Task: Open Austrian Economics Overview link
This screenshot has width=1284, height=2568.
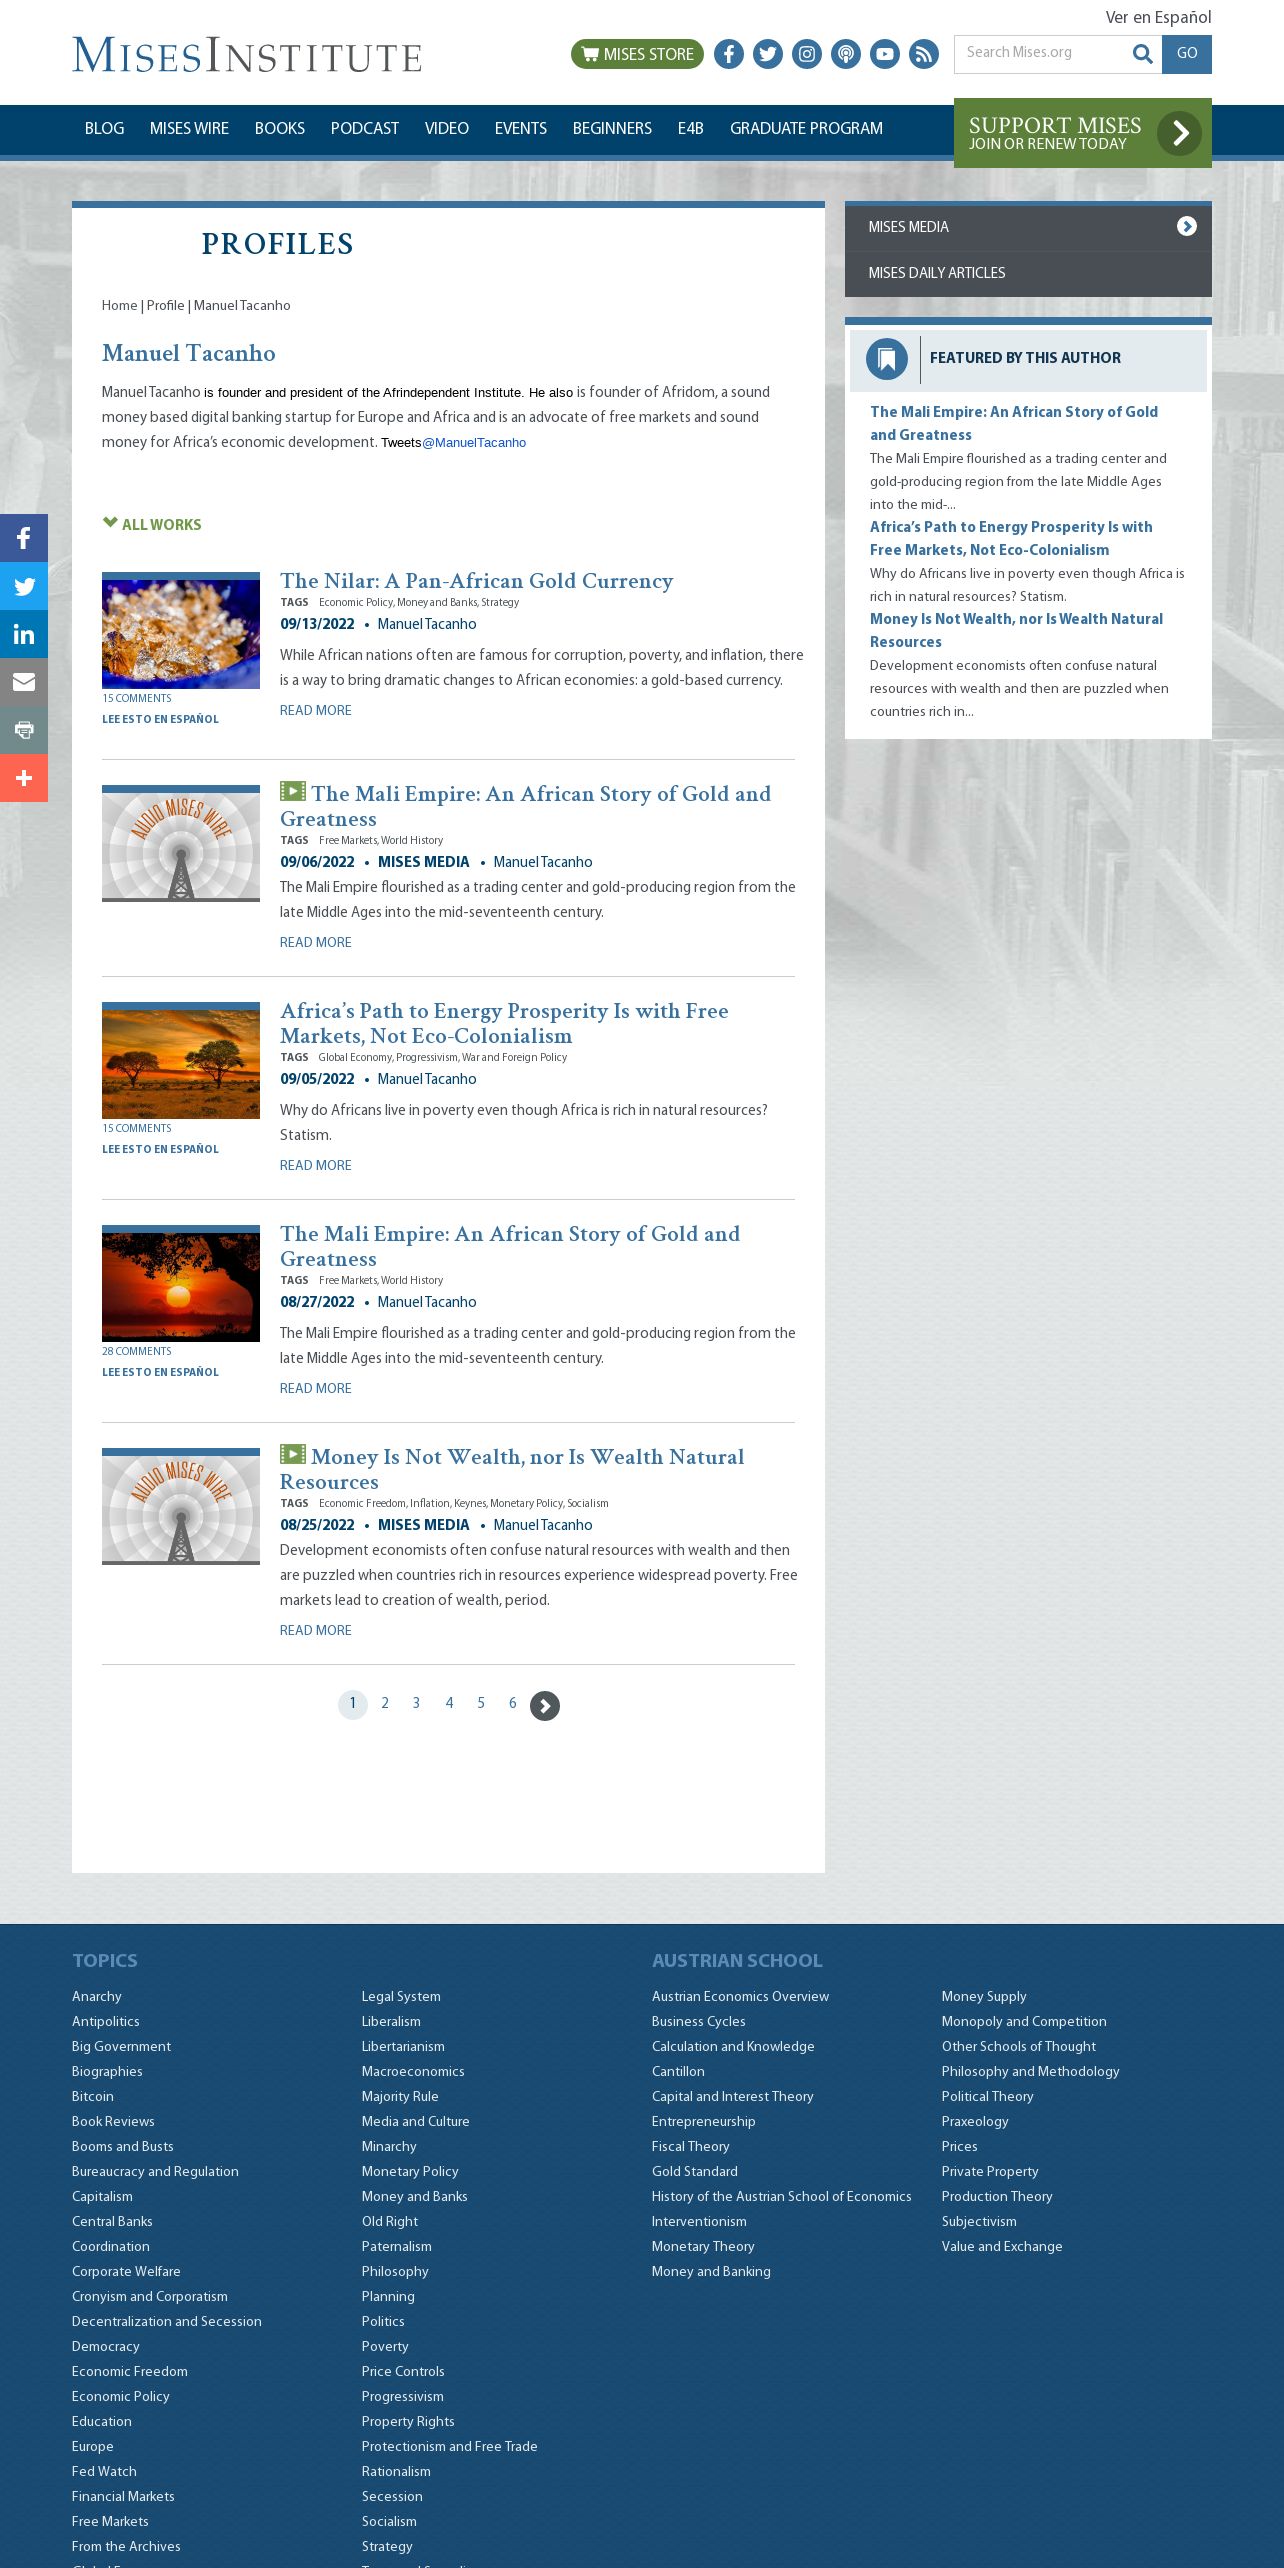Action: point(740,1996)
